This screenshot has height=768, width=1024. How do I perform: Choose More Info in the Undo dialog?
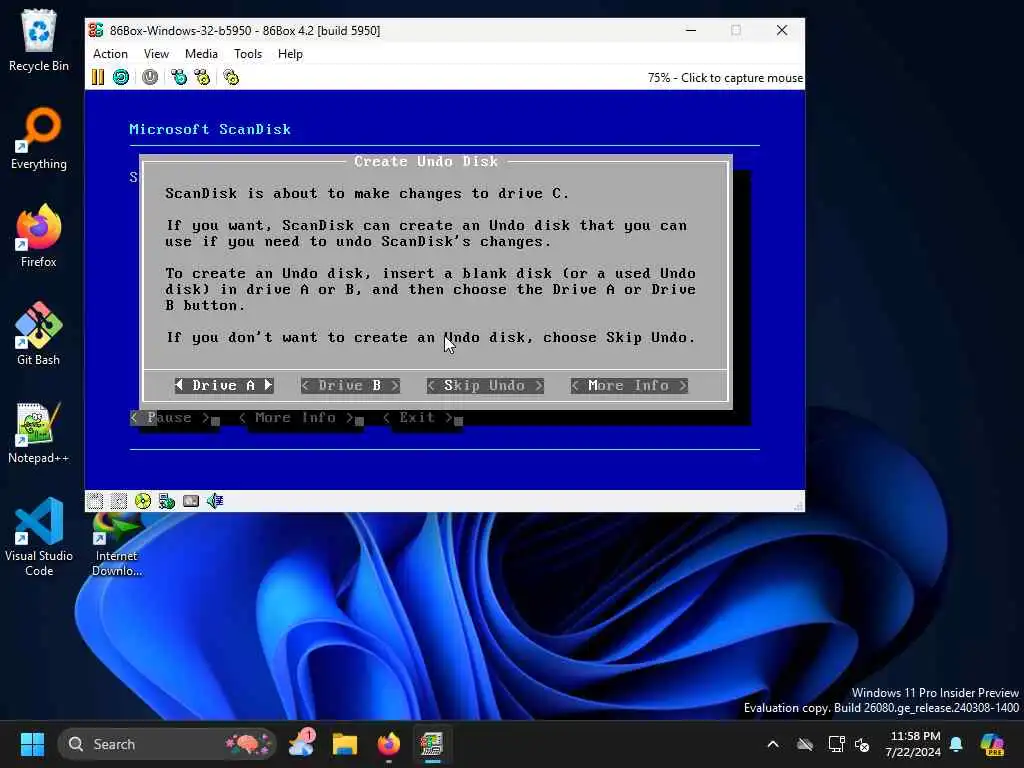[629, 385]
